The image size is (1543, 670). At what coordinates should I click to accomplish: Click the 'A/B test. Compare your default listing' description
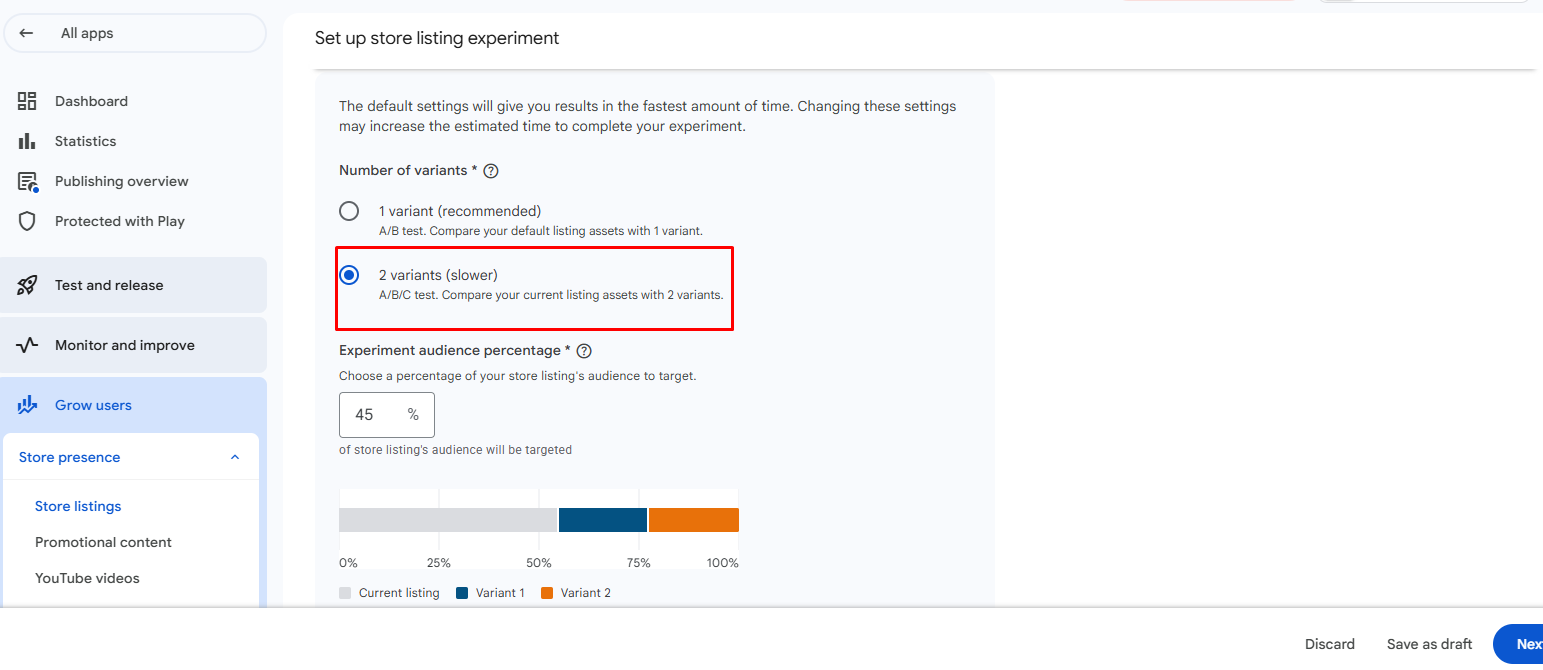pos(540,231)
